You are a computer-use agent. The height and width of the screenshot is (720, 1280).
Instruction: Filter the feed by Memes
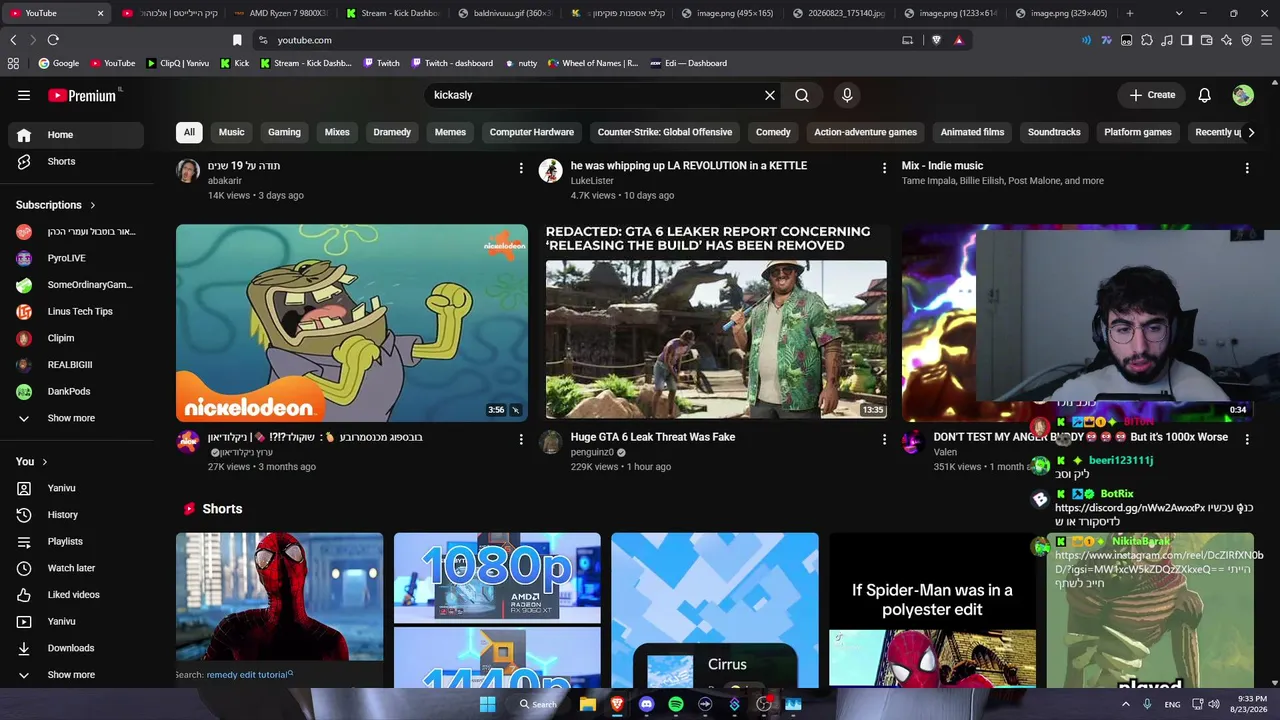point(450,132)
